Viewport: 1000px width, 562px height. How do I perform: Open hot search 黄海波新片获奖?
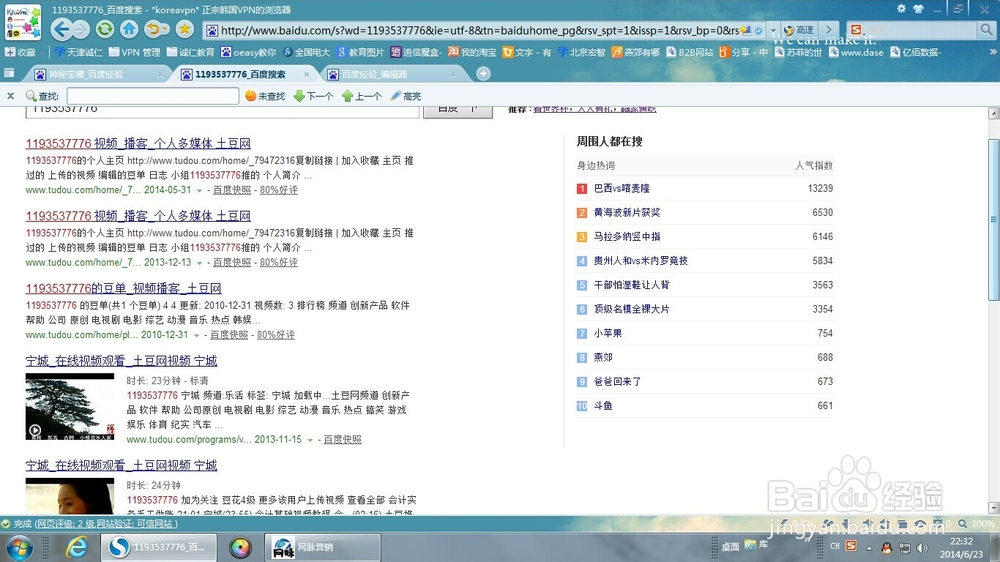click(x=627, y=212)
